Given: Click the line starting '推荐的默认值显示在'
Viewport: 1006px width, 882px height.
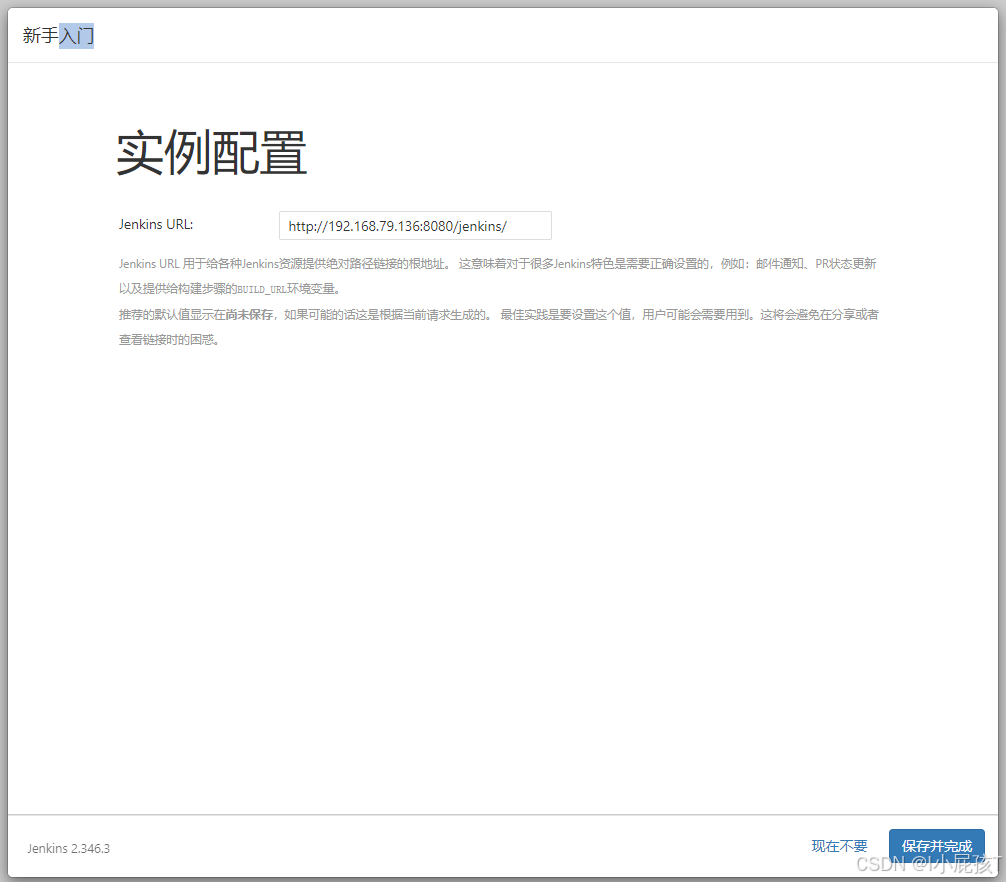Looking at the screenshot, I should [499, 314].
